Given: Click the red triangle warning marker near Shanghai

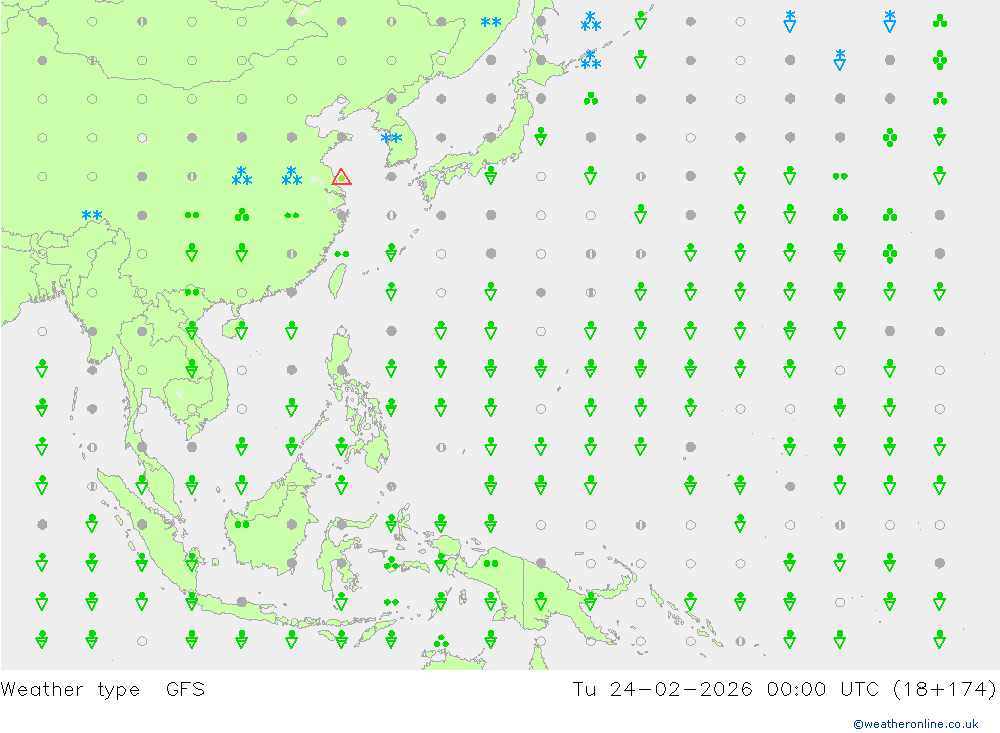Looking at the screenshot, I should click(x=341, y=177).
